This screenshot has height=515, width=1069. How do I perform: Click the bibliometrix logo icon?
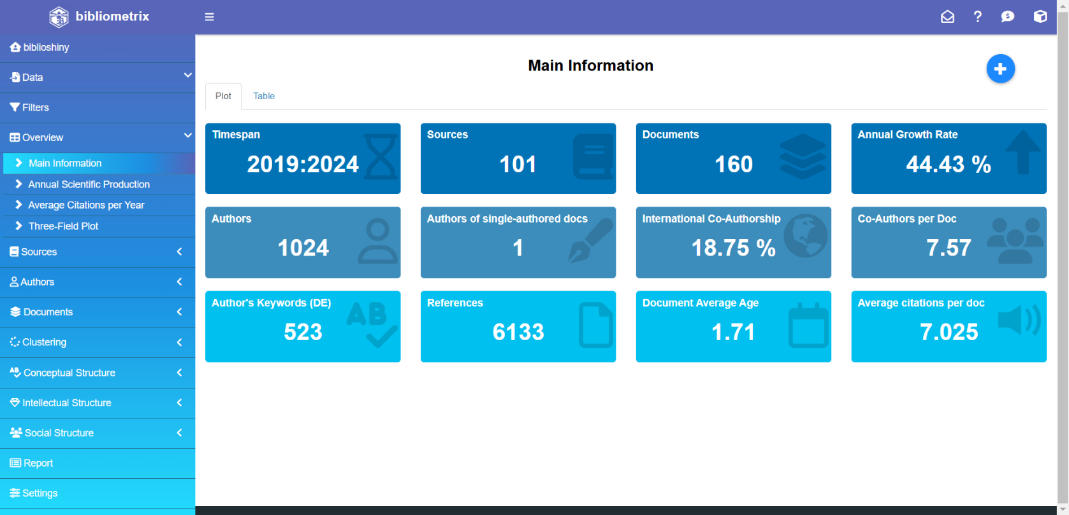59,17
